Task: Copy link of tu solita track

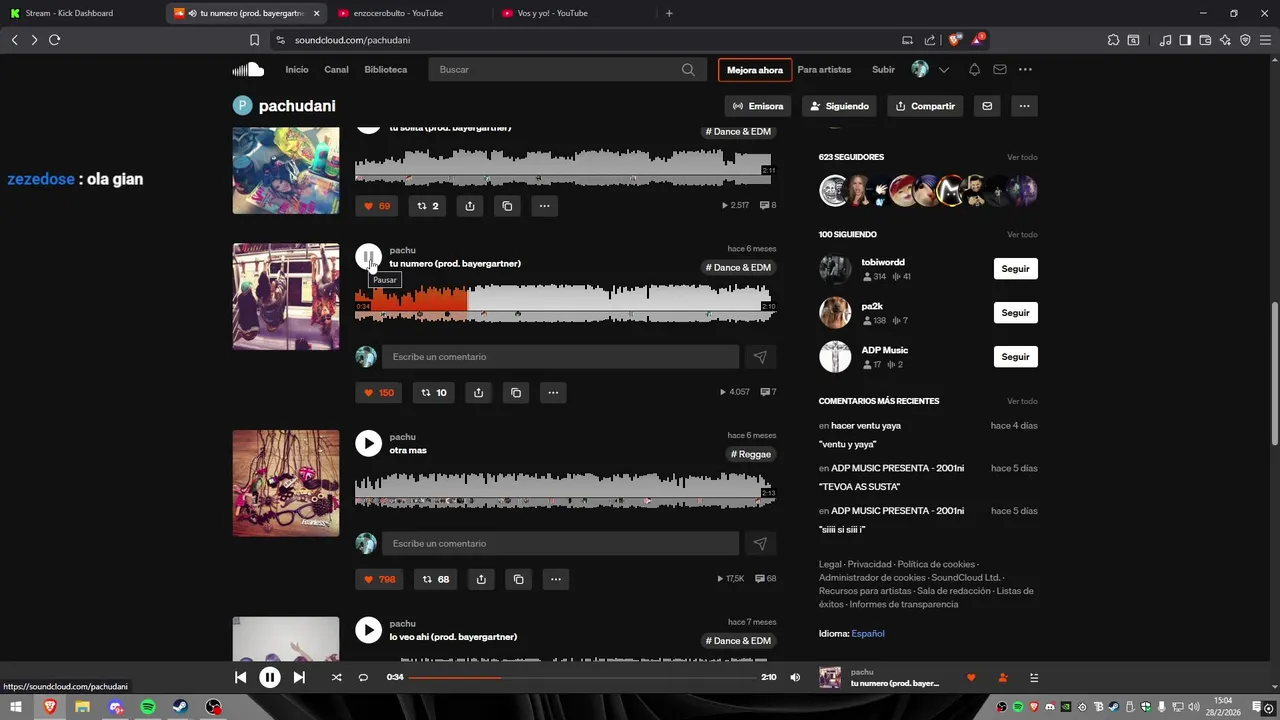Action: 507,206
